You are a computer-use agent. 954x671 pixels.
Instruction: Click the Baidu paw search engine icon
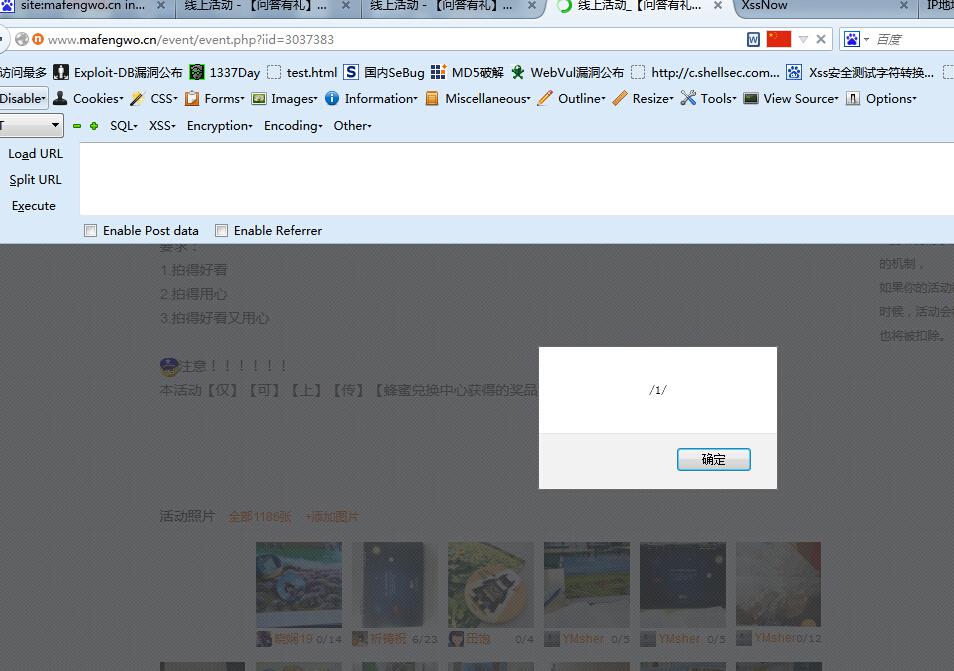pyautogui.click(x=852, y=40)
